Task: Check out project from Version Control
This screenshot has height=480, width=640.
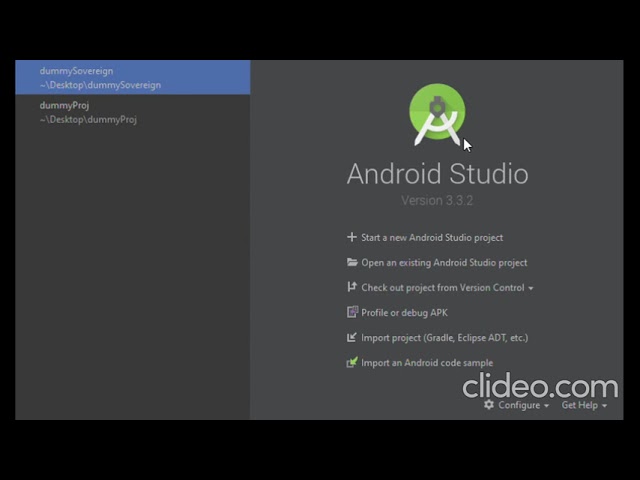Action: (x=442, y=288)
